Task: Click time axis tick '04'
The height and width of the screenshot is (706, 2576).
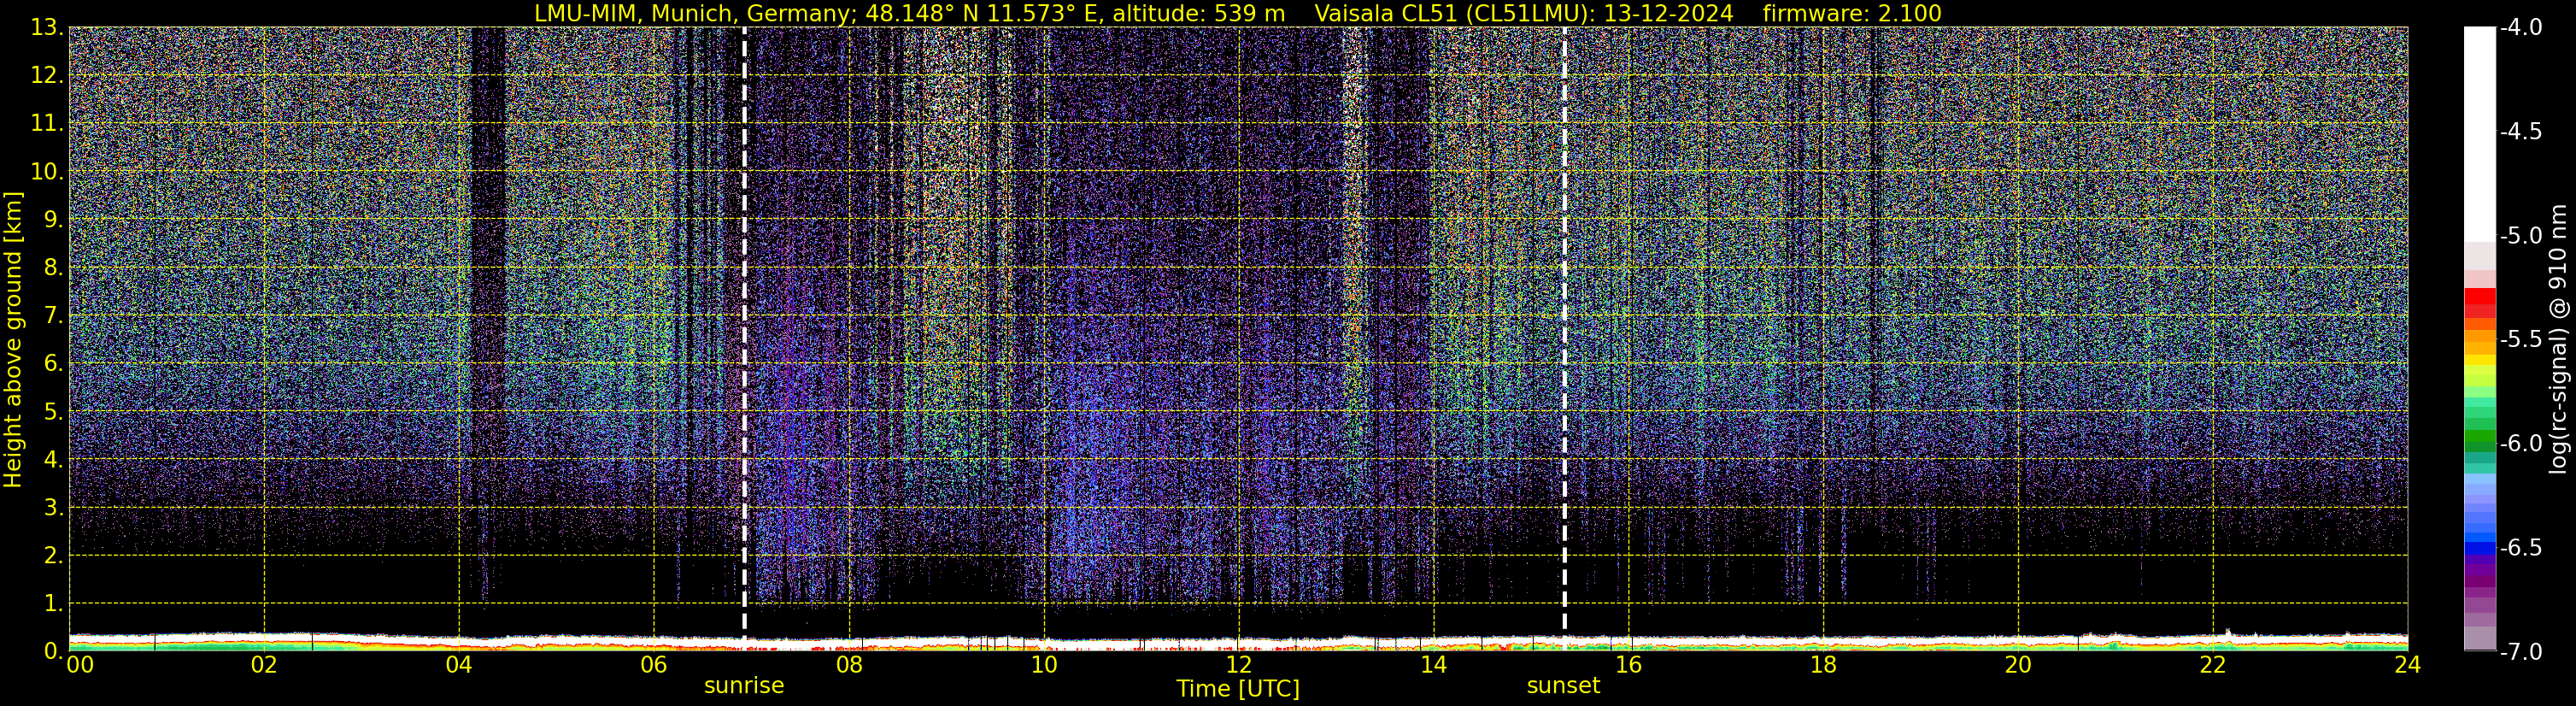Action: coord(459,665)
